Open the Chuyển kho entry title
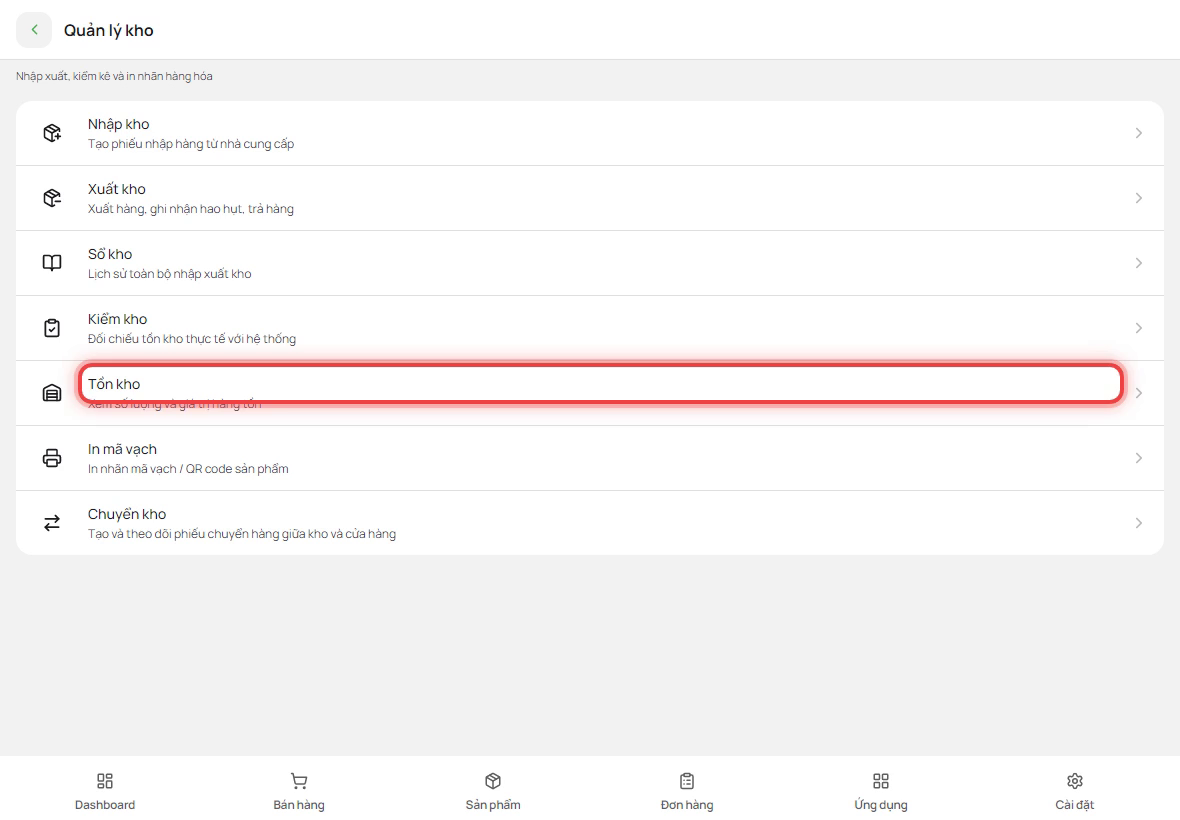 [126, 515]
